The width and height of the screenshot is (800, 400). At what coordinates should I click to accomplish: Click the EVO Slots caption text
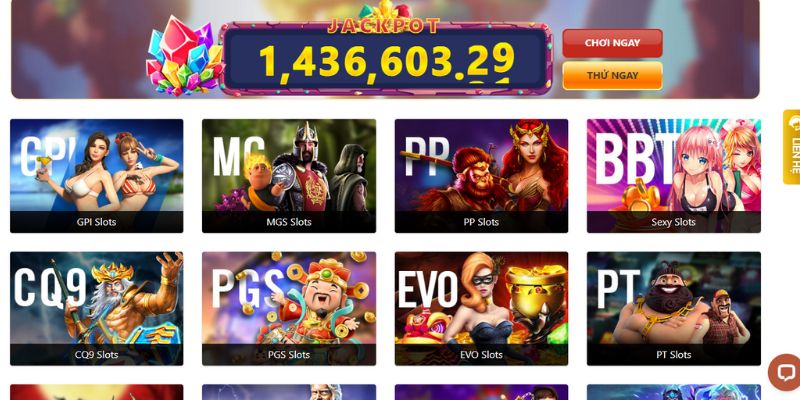[481, 355]
